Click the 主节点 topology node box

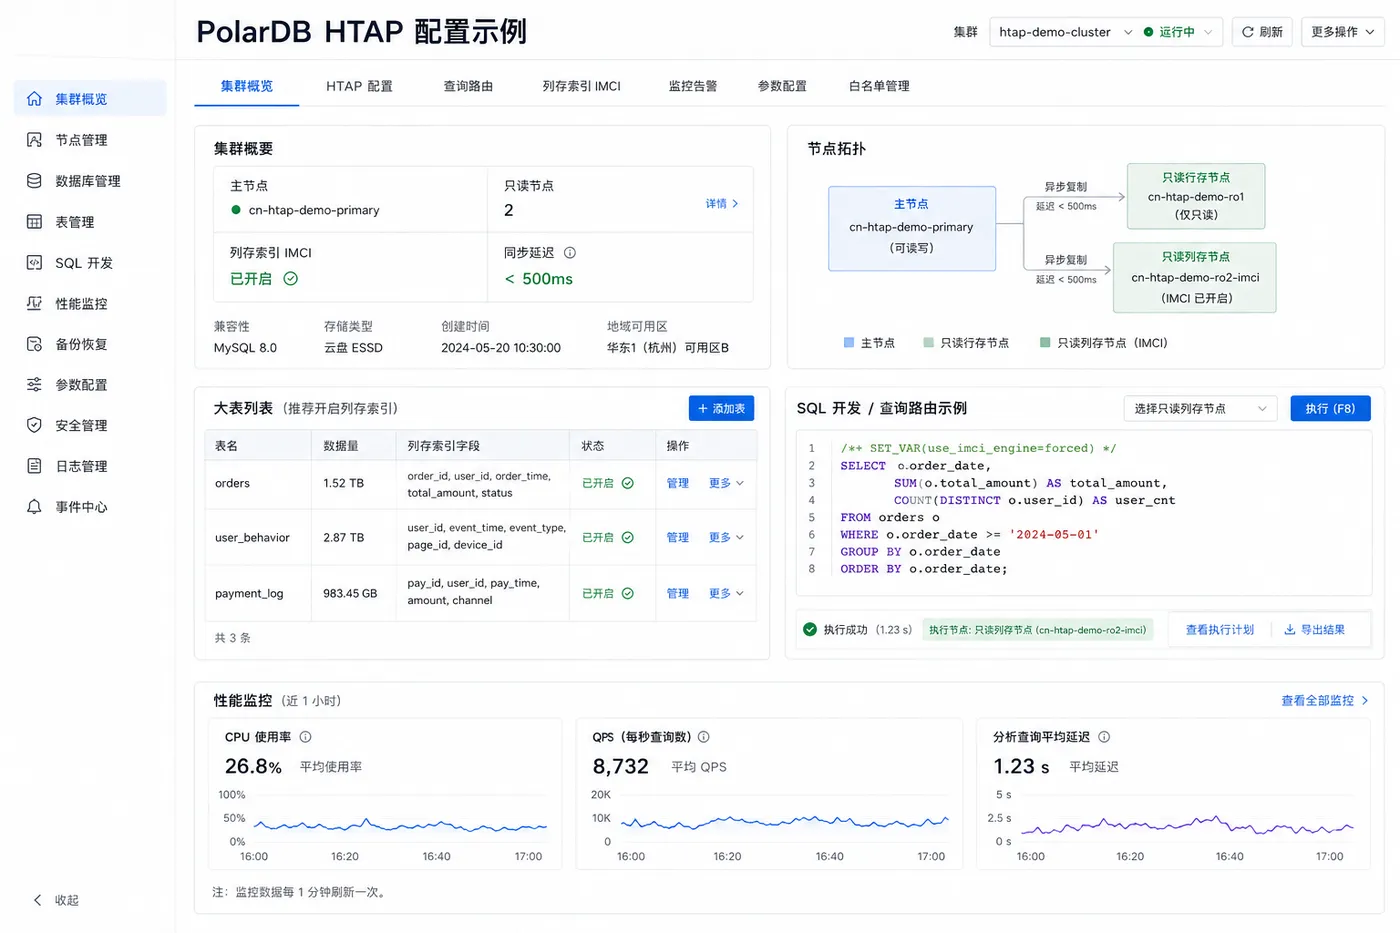click(912, 228)
